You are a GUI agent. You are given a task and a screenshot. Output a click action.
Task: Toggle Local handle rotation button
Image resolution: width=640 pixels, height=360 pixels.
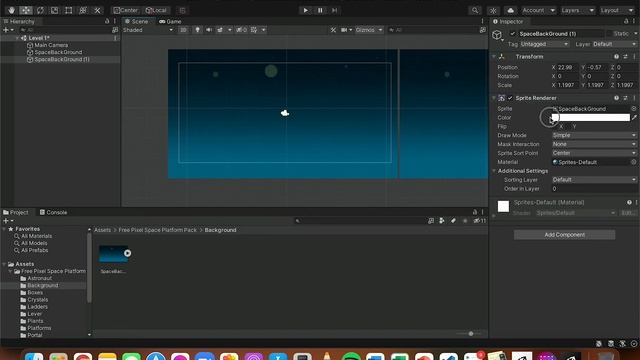(x=156, y=10)
